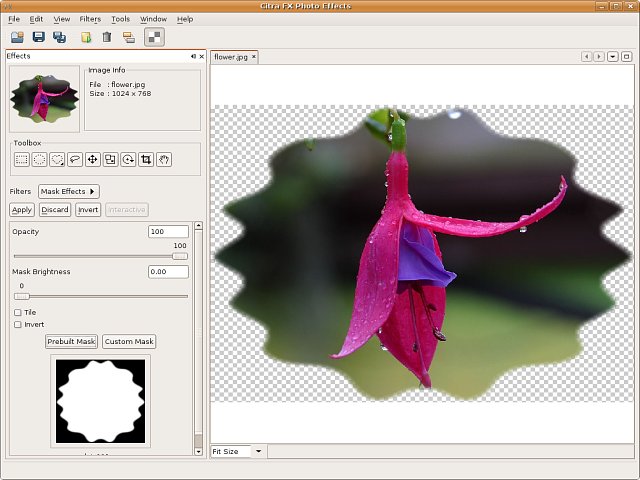Pick the Crop tool in the Toolbox
The height and width of the screenshot is (480, 640).
pos(146,159)
